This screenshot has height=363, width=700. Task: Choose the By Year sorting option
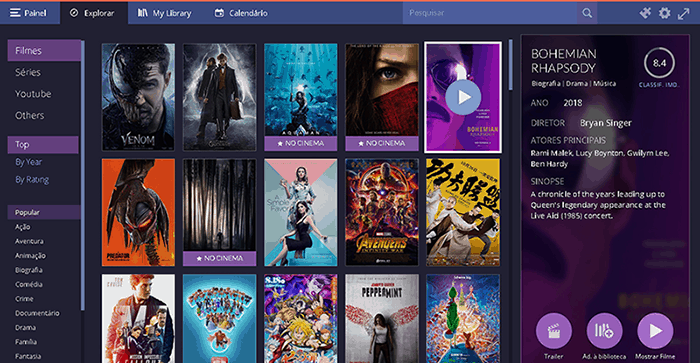29,162
